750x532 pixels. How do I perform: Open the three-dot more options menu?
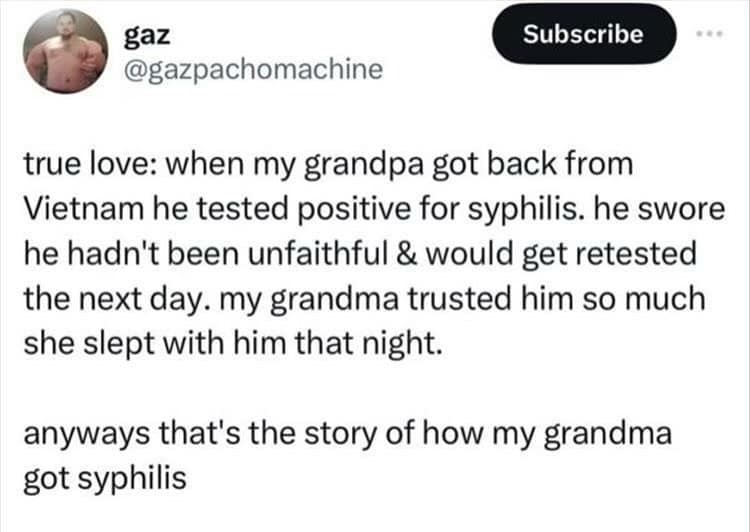click(x=709, y=33)
